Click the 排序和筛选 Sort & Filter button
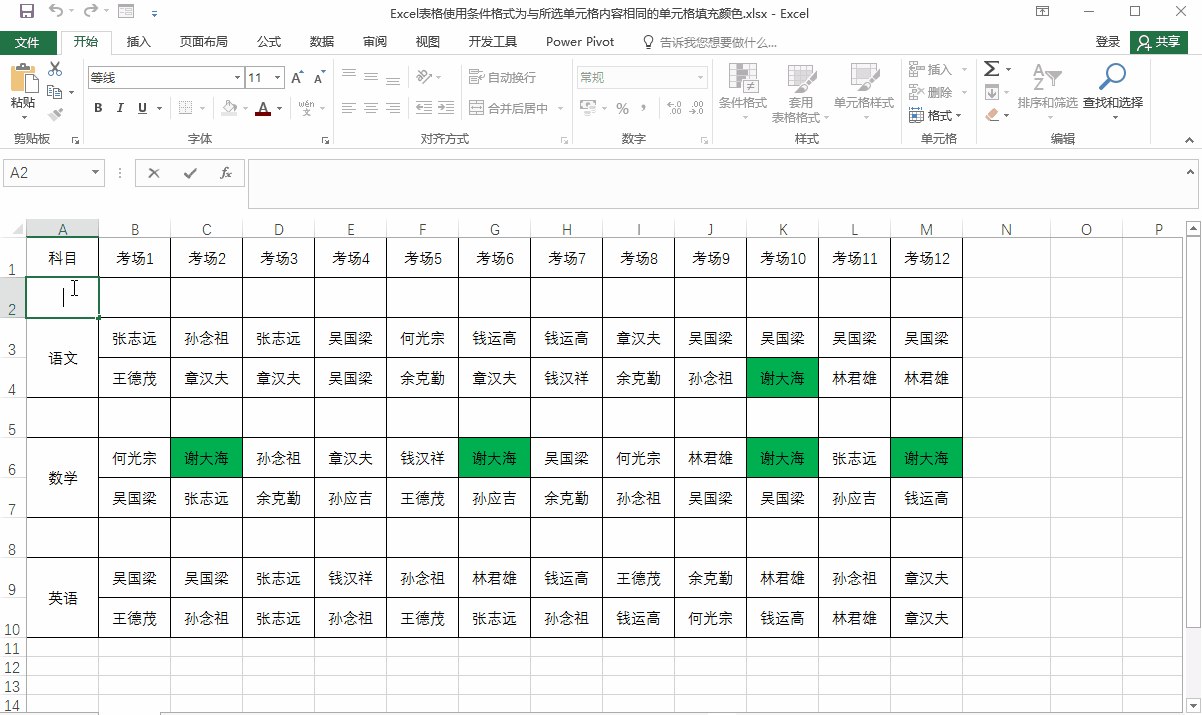 (x=1047, y=92)
